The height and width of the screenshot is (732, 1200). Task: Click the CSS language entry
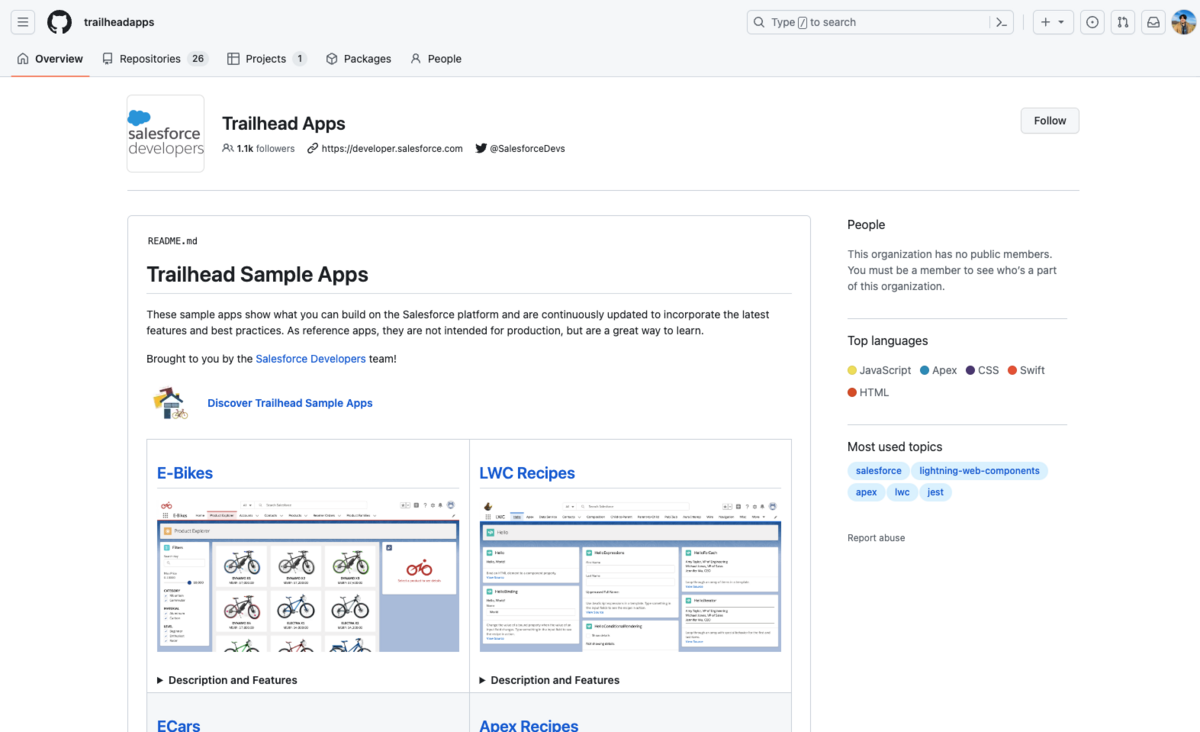click(982, 370)
